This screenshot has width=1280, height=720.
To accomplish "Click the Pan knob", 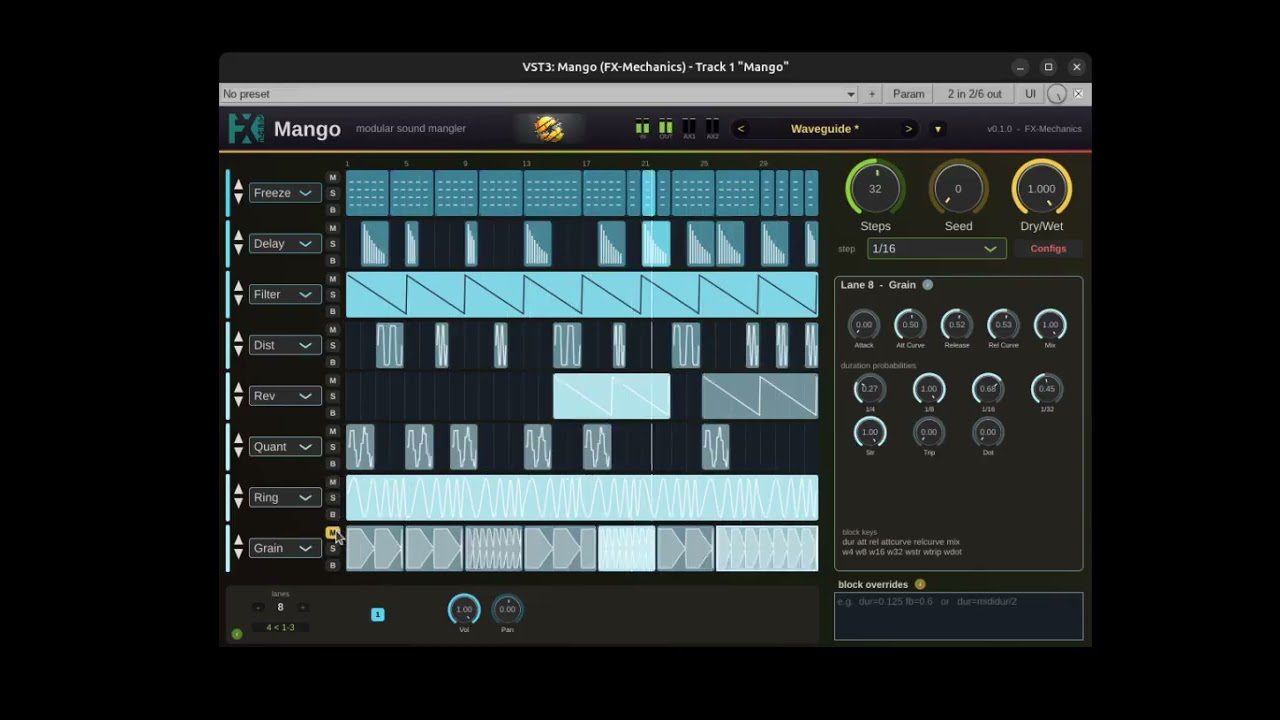I will click(507, 609).
